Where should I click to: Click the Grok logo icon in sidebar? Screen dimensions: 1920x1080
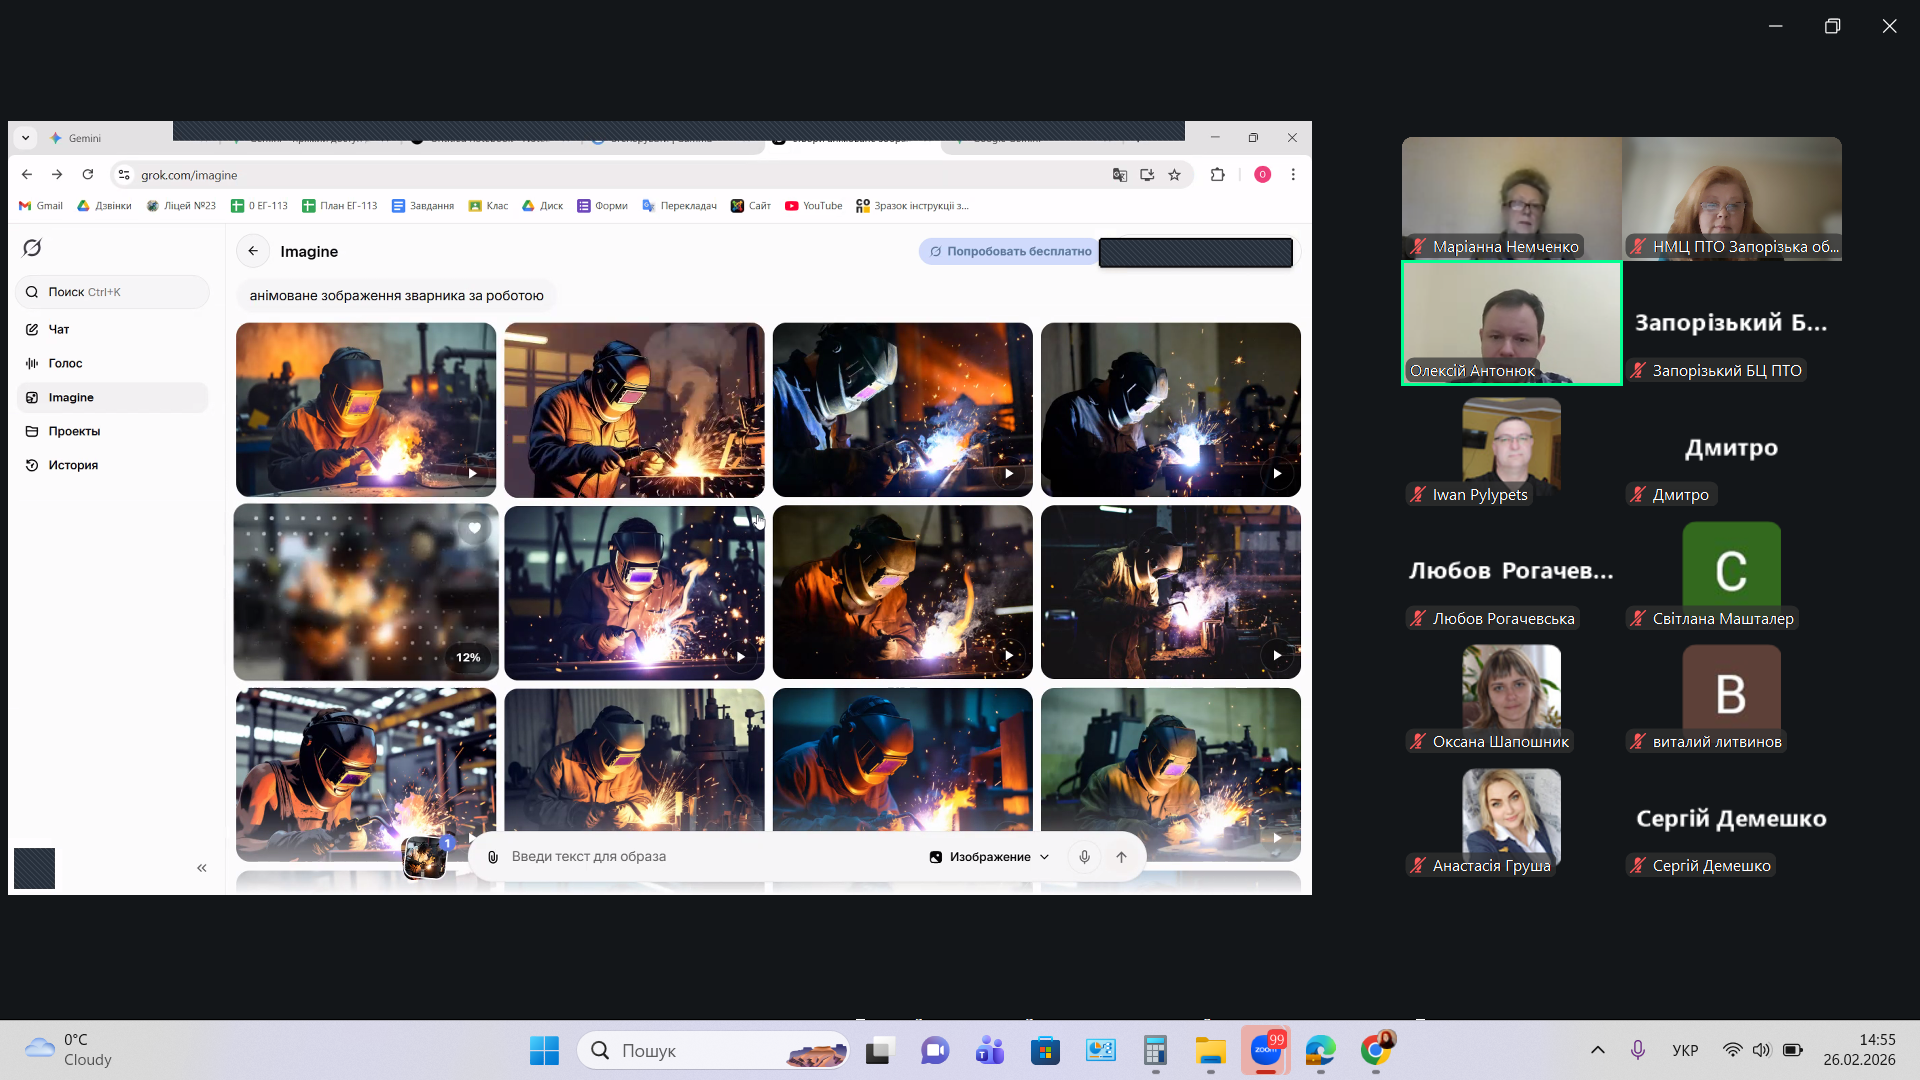point(32,248)
